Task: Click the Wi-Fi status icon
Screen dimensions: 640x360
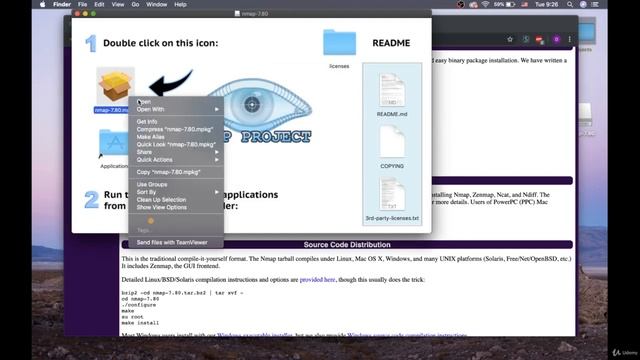Action: pyautogui.click(x=485, y=4)
